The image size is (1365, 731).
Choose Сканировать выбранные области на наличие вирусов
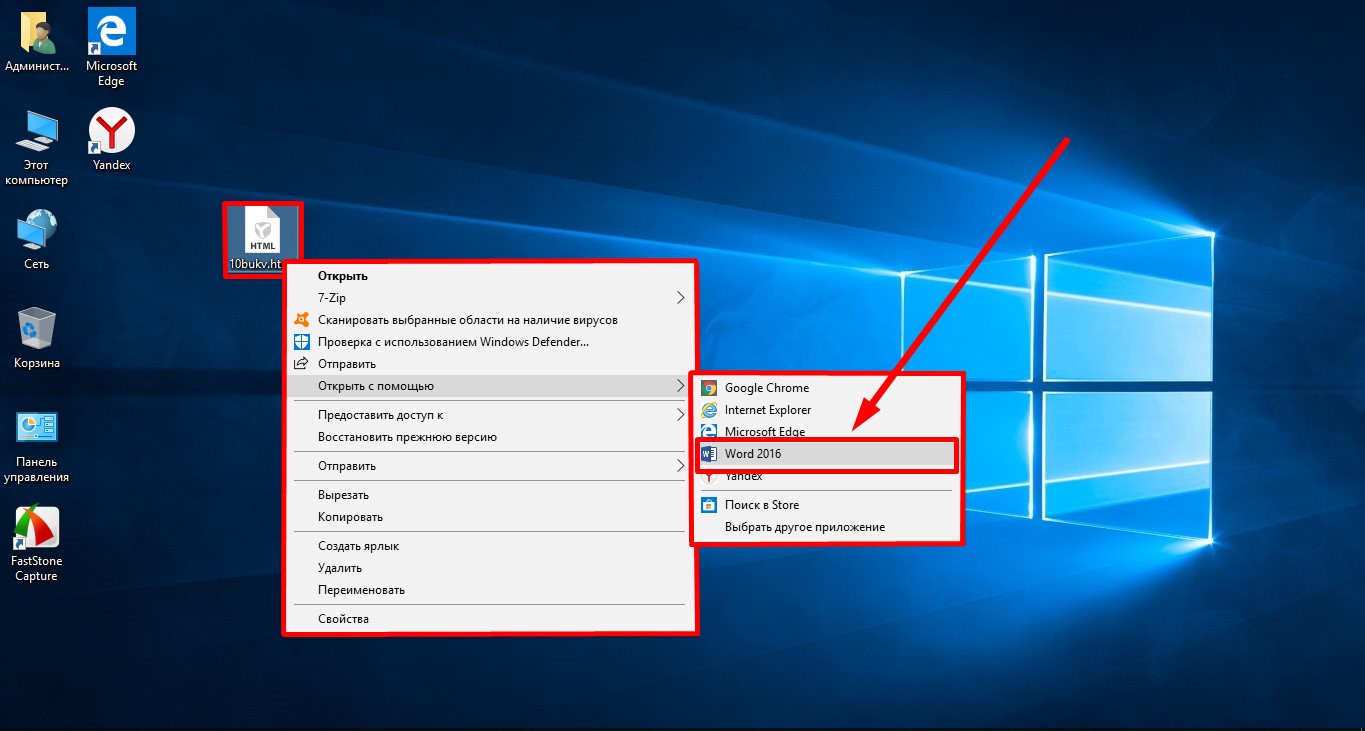(489, 320)
